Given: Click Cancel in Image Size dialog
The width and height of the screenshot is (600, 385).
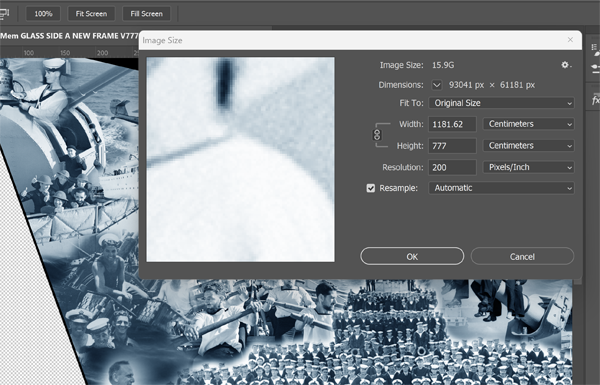Looking at the screenshot, I should [x=522, y=256].
